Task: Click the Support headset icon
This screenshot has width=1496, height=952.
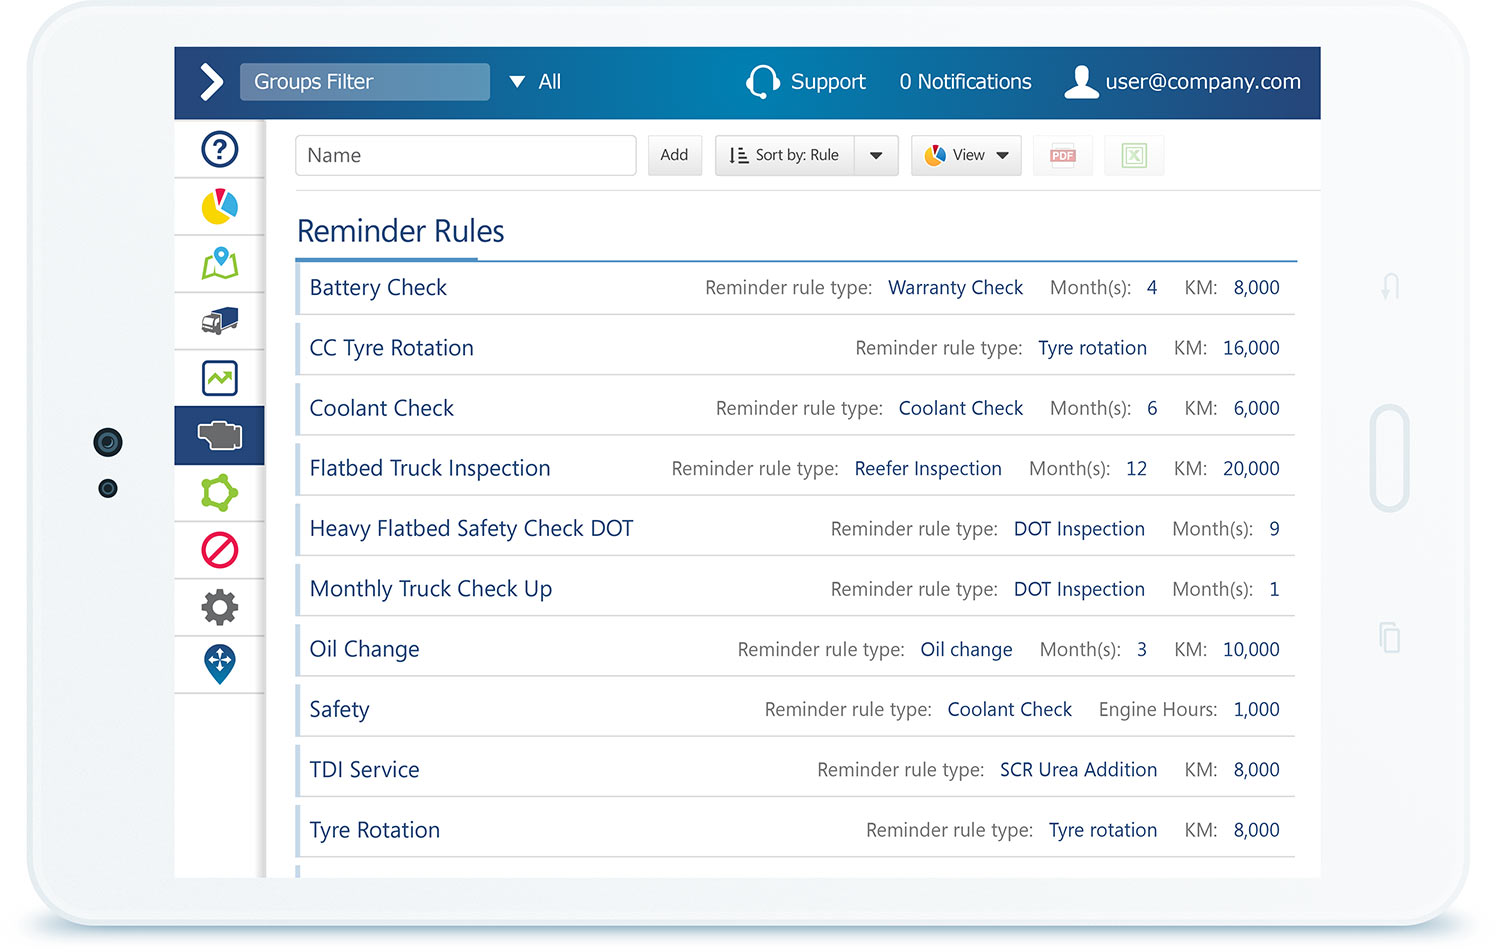Action: click(x=763, y=82)
